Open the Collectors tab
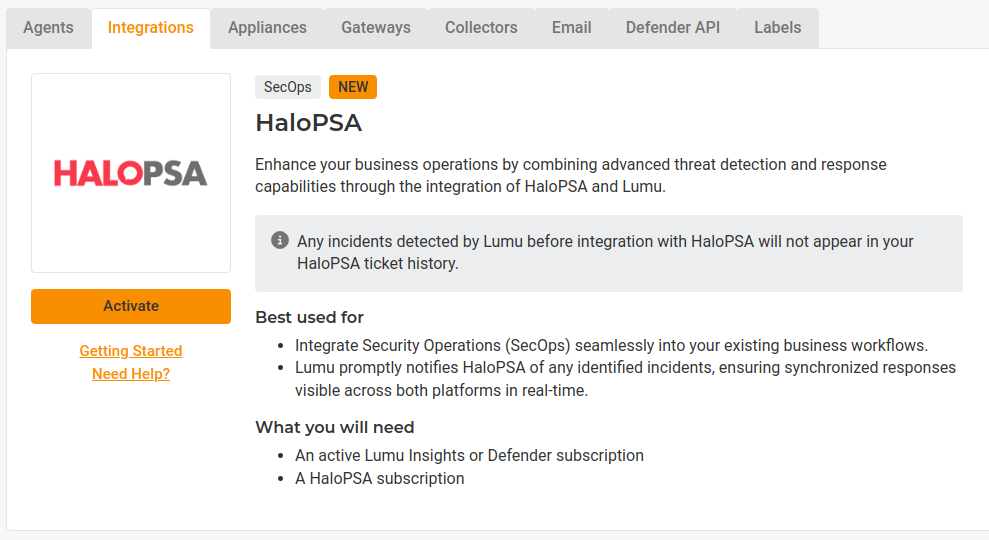 (x=481, y=28)
